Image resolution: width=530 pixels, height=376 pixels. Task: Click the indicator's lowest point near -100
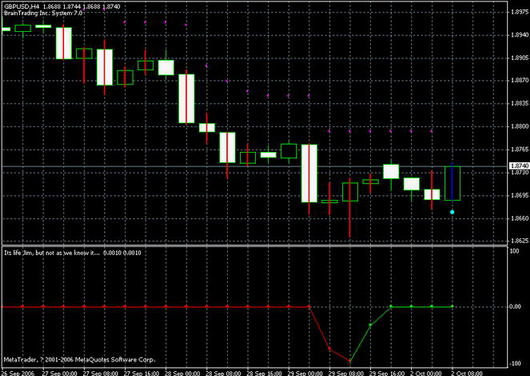coord(350,361)
